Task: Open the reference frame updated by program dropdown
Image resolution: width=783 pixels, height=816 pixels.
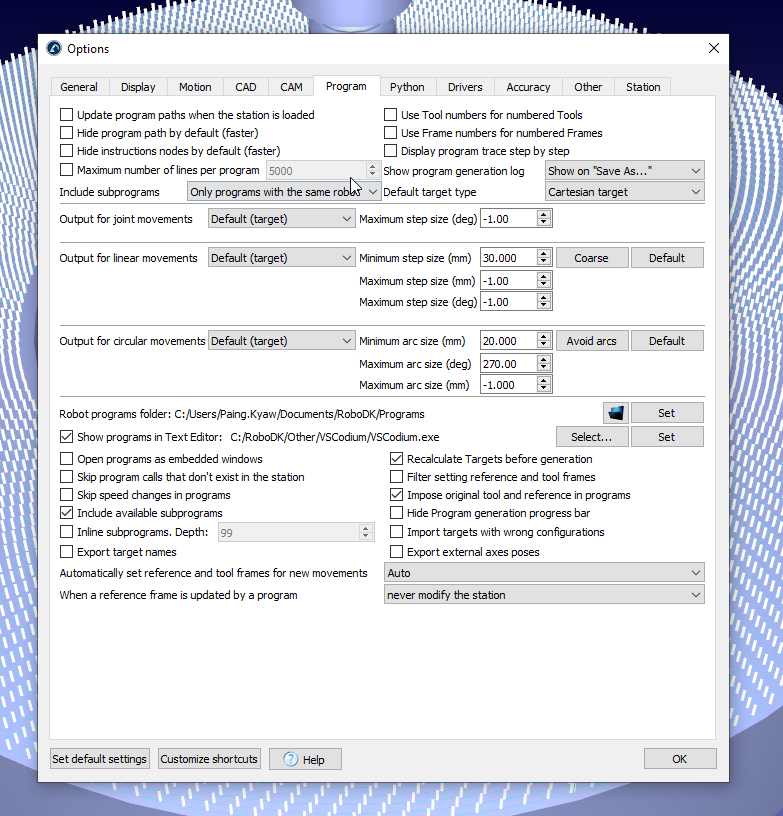Action: point(544,595)
